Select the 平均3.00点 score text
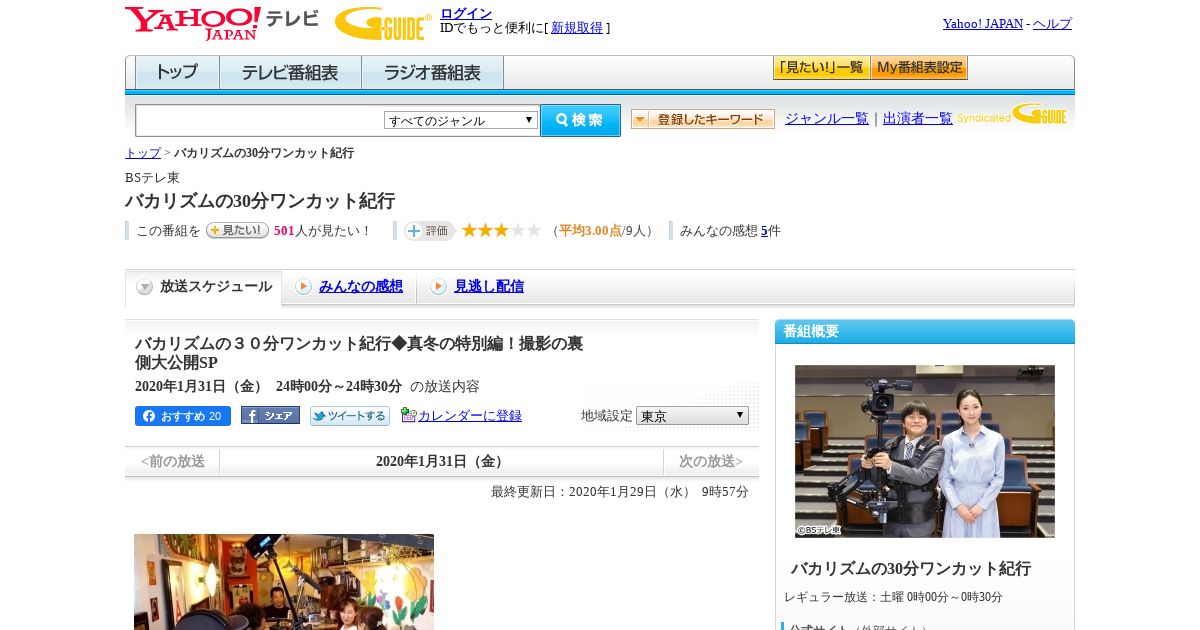The image size is (1200, 630). pyautogui.click(x=590, y=231)
